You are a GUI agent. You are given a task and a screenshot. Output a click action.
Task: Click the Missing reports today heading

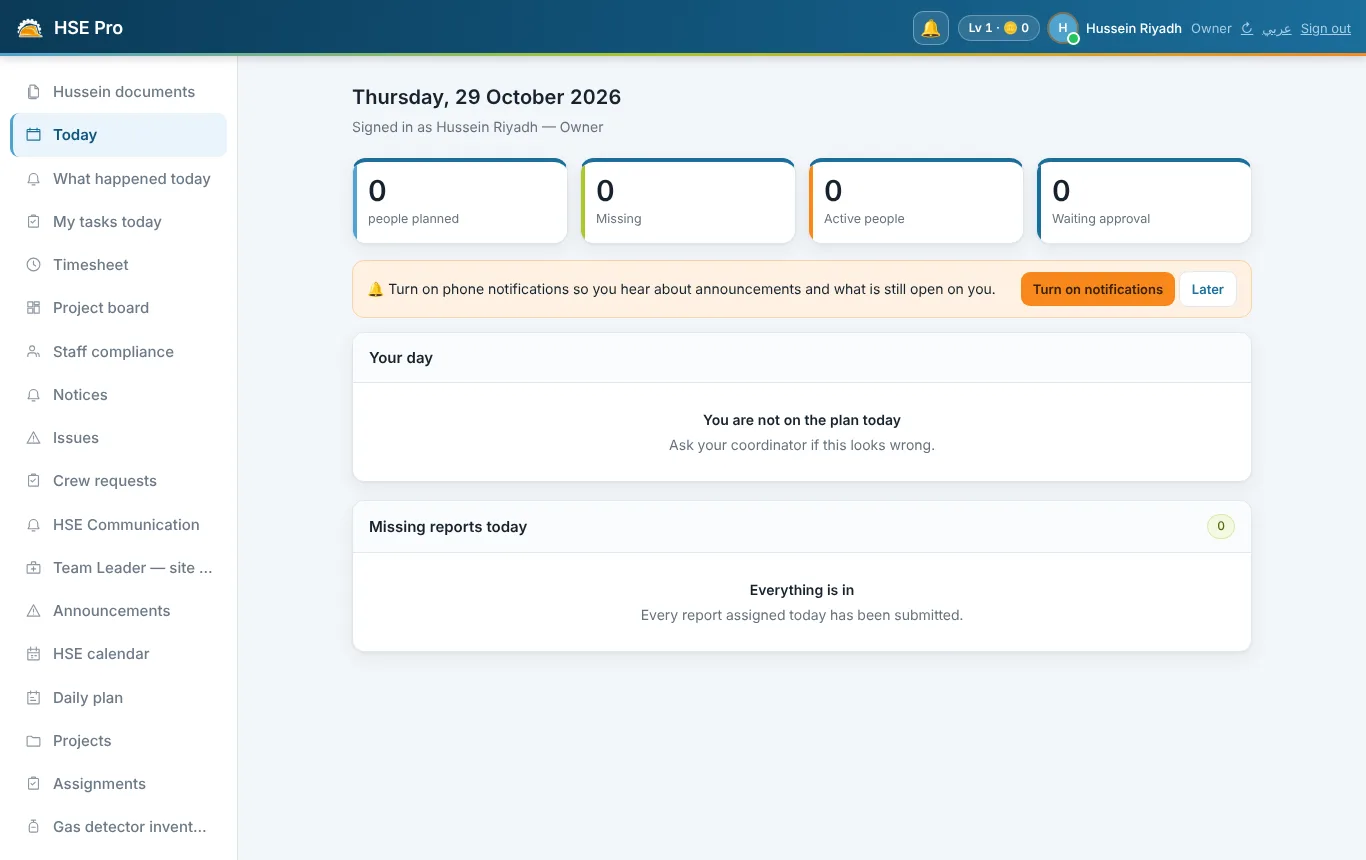tap(448, 527)
